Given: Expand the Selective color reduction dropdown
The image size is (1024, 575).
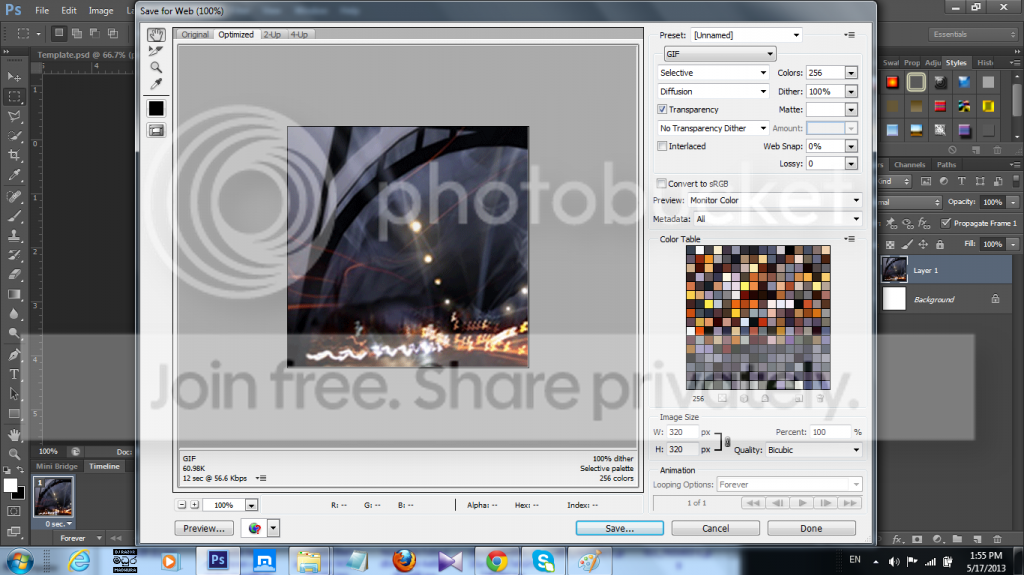Looking at the screenshot, I should (x=712, y=73).
